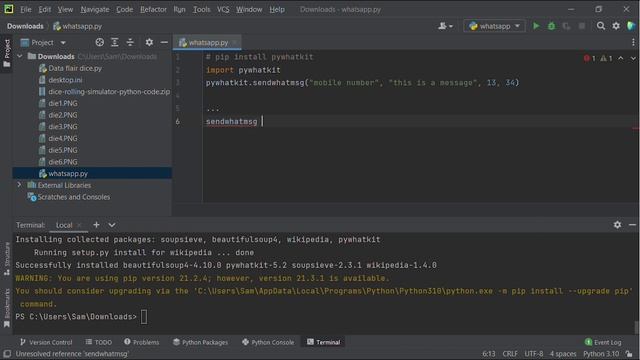
Task: Open line separator CRLF selector
Action: (510, 354)
